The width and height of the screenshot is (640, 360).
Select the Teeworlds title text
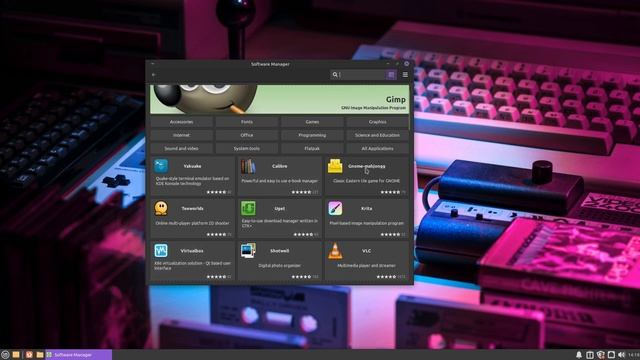pos(192,209)
